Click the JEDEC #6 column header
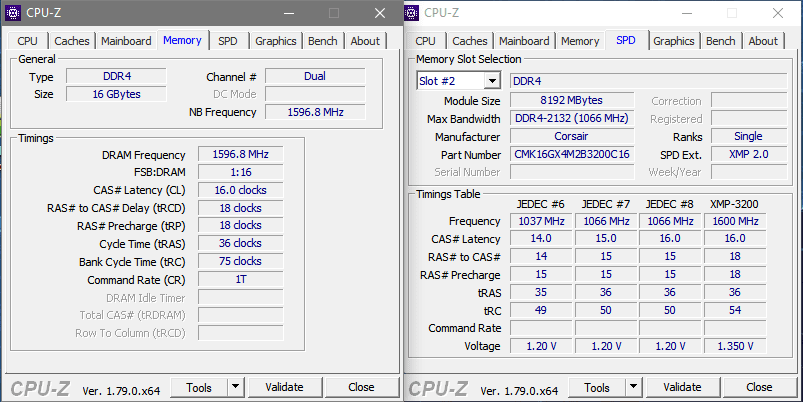 [x=540, y=204]
